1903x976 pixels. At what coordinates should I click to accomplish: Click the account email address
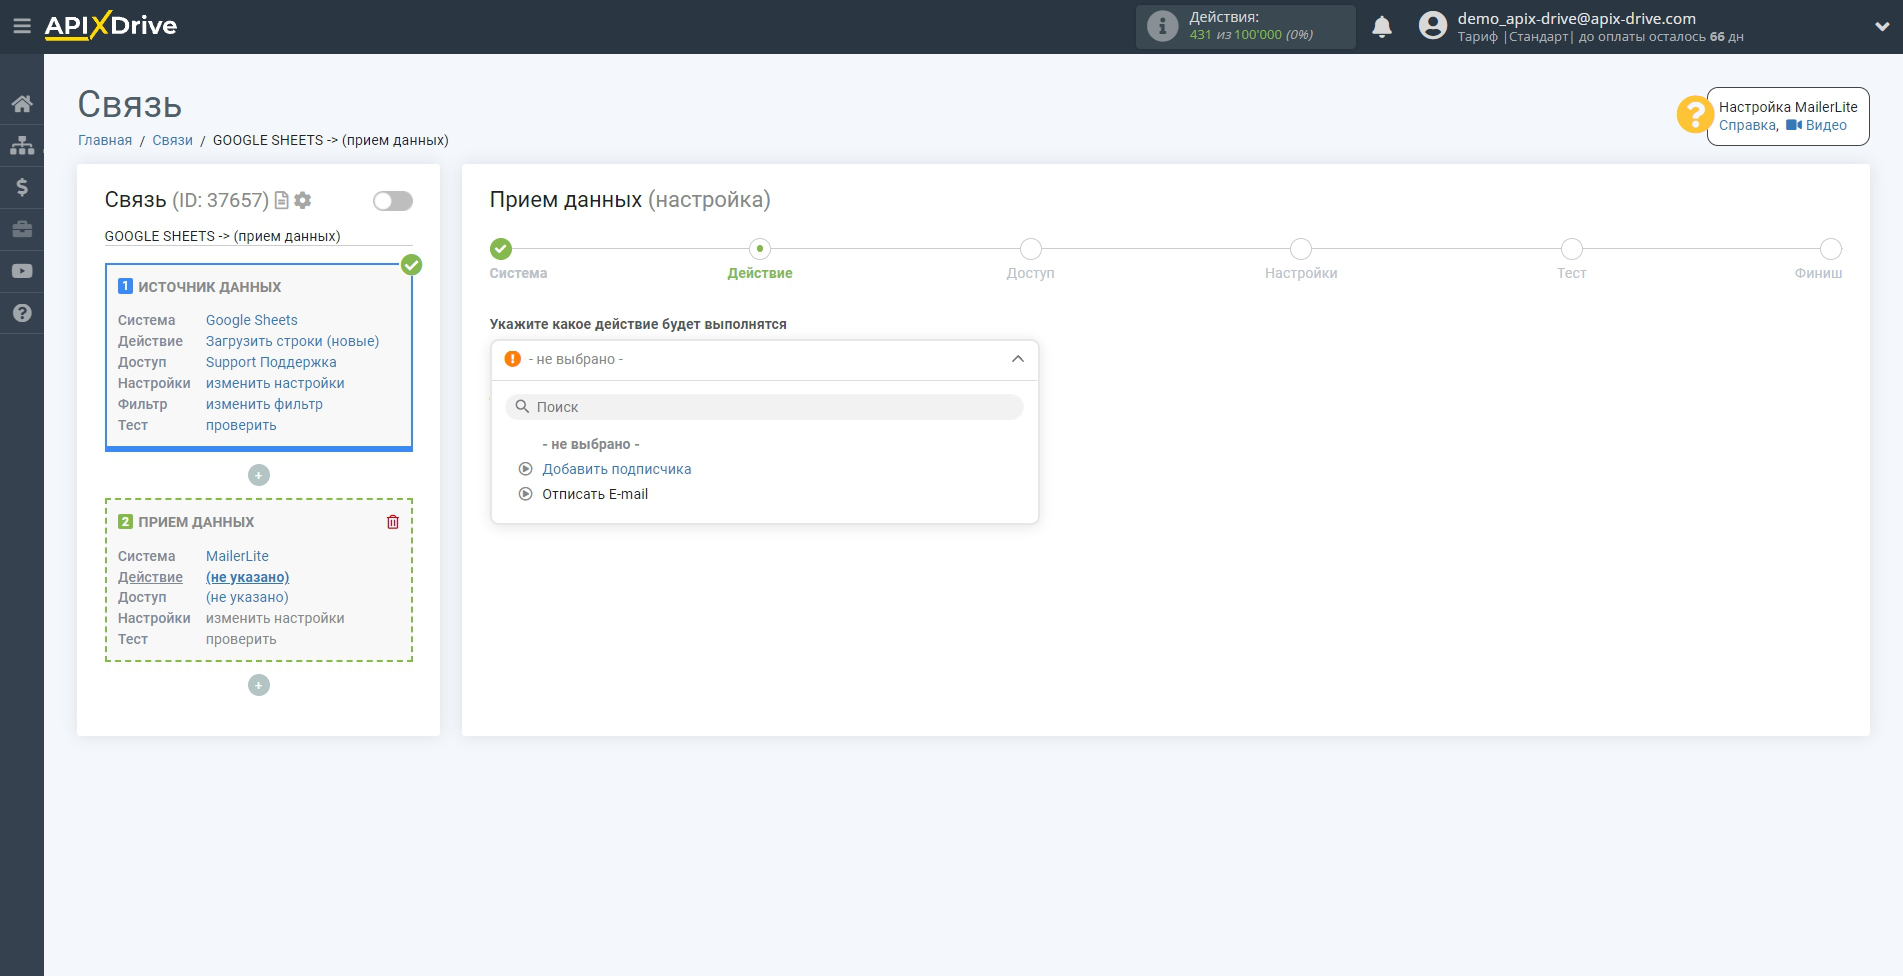[x=1577, y=18]
